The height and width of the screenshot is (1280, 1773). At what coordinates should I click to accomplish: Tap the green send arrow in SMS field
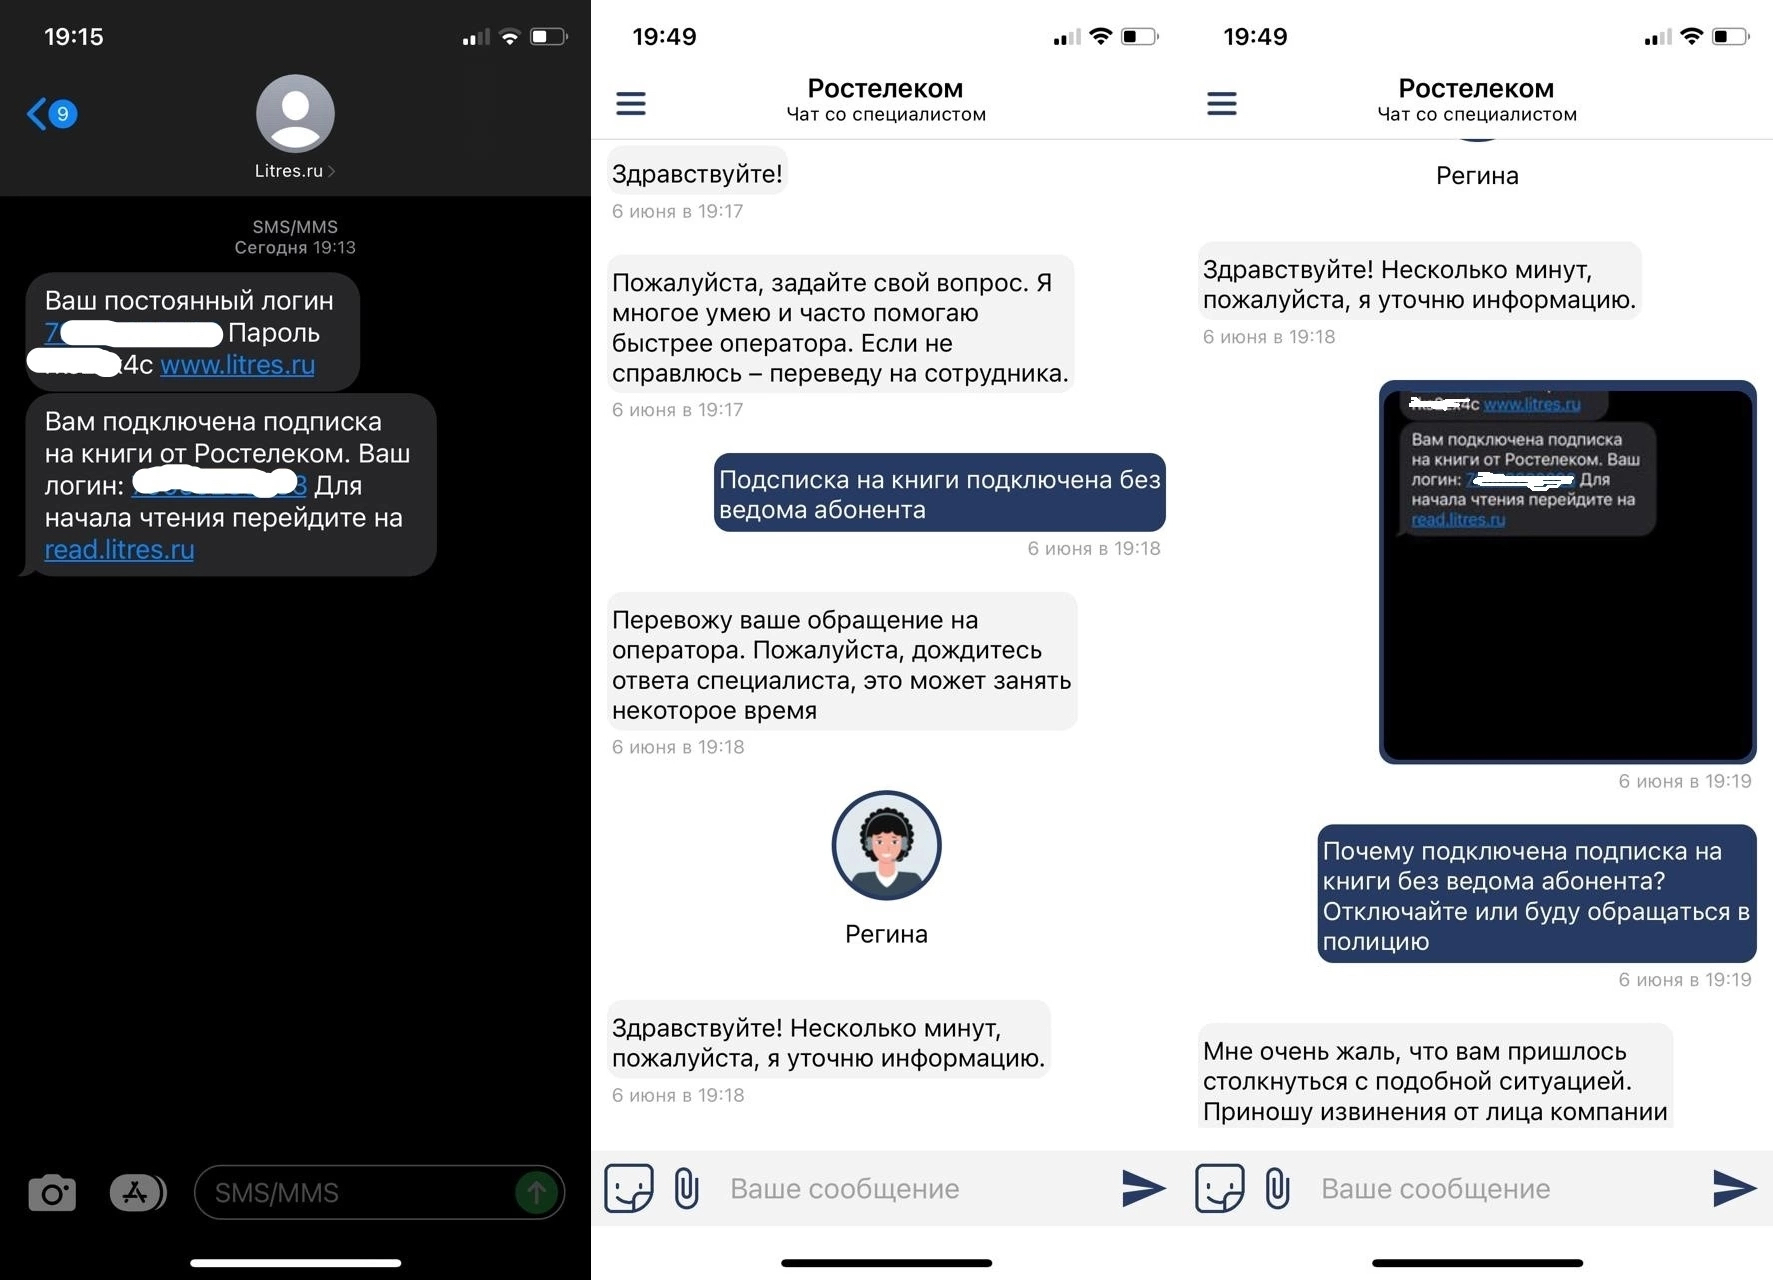point(537,1192)
